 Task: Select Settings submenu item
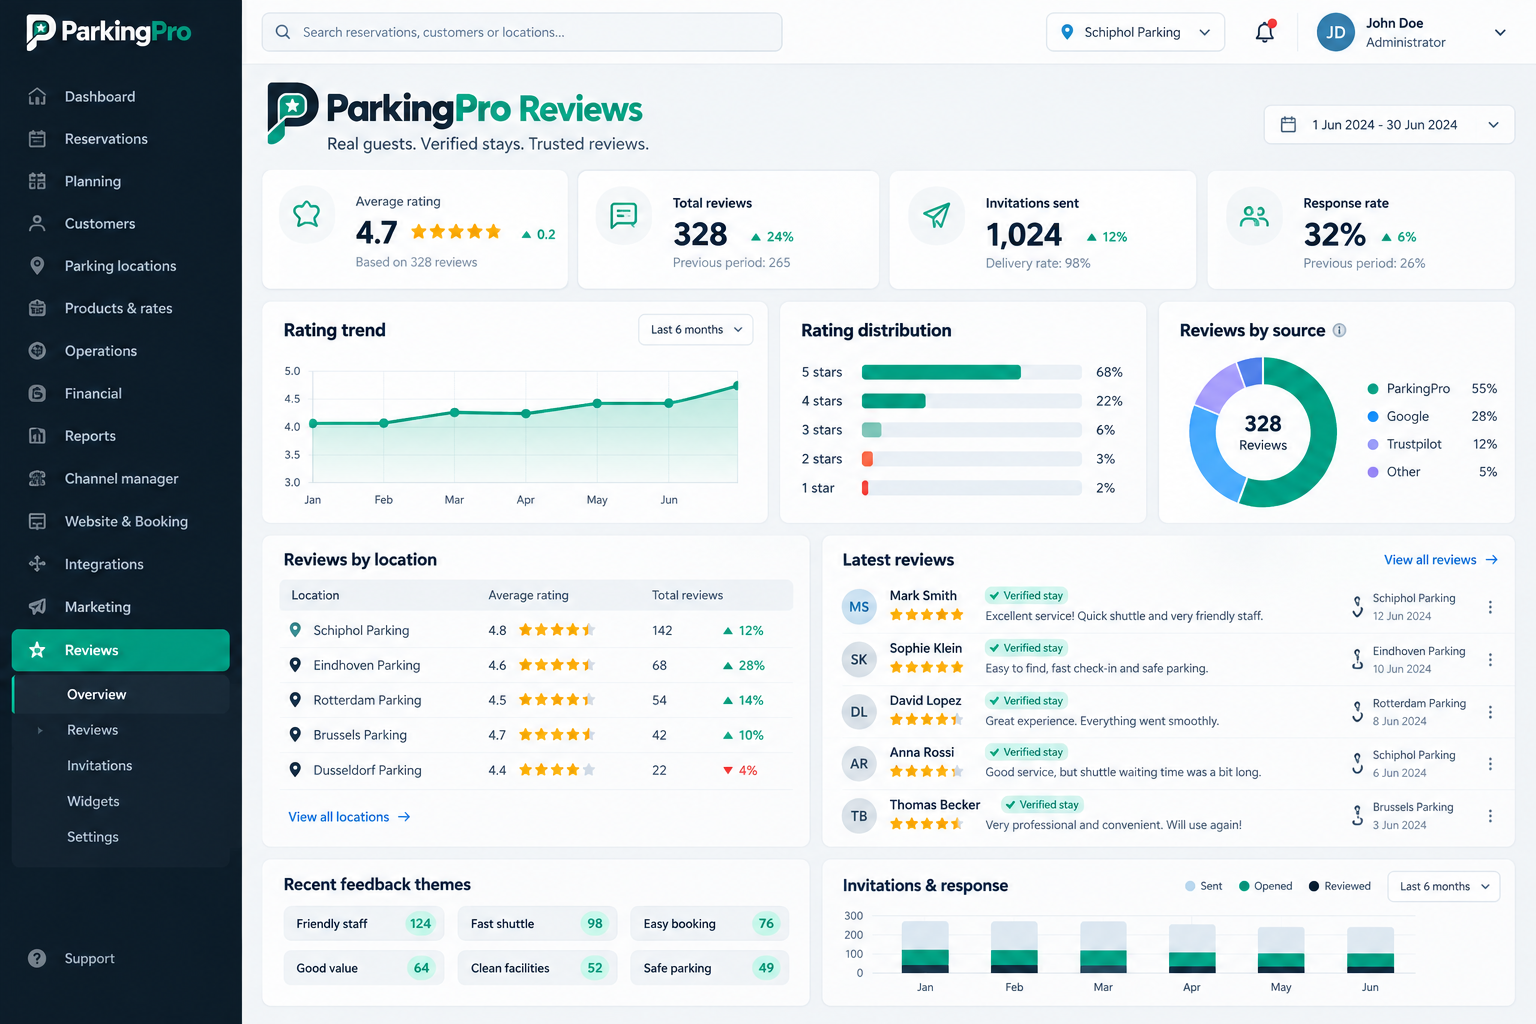(93, 837)
